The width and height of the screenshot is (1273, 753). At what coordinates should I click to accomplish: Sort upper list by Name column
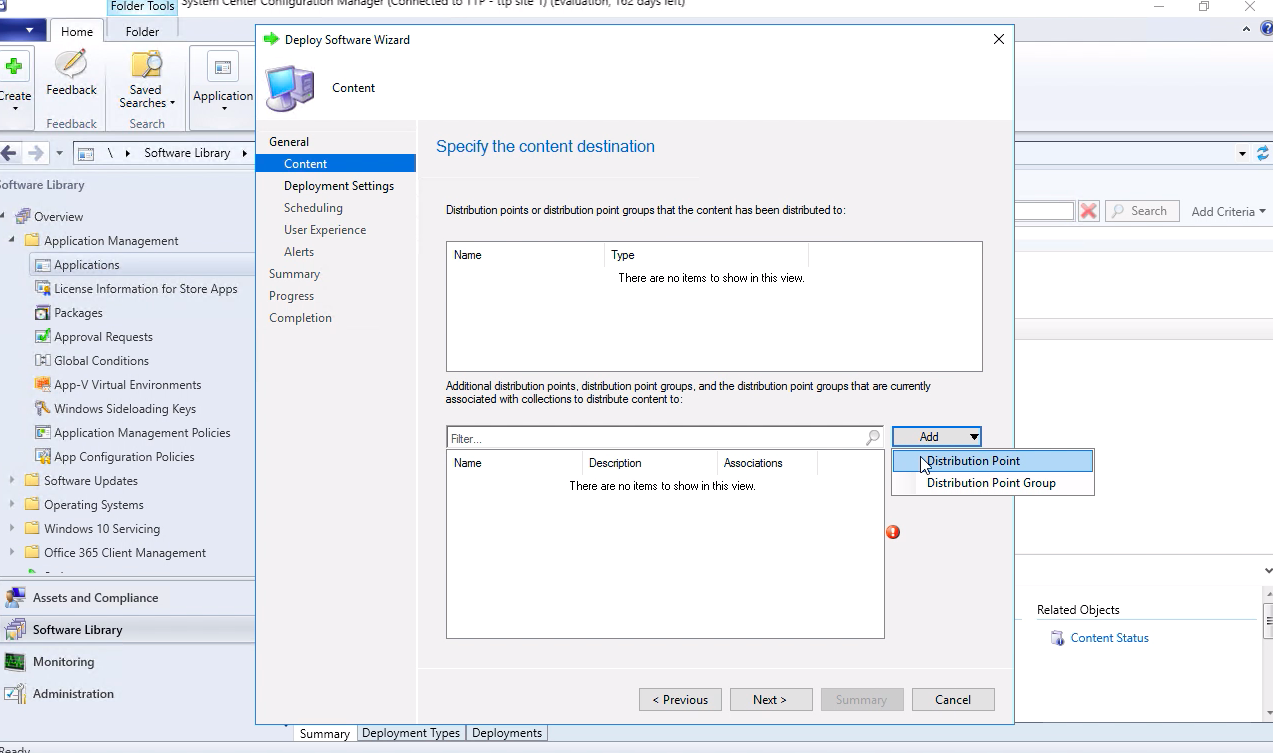[525, 255]
